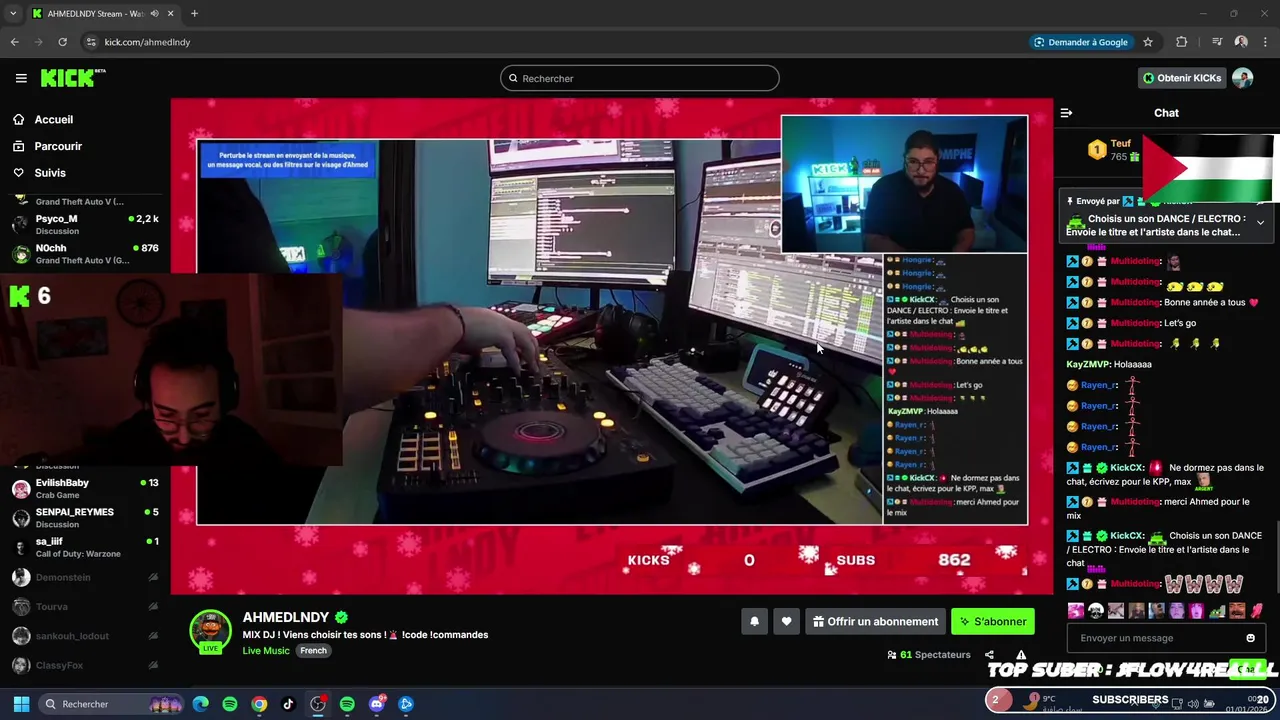Open Psyco_M followed channel
1280x720 pixels.
tap(85, 224)
